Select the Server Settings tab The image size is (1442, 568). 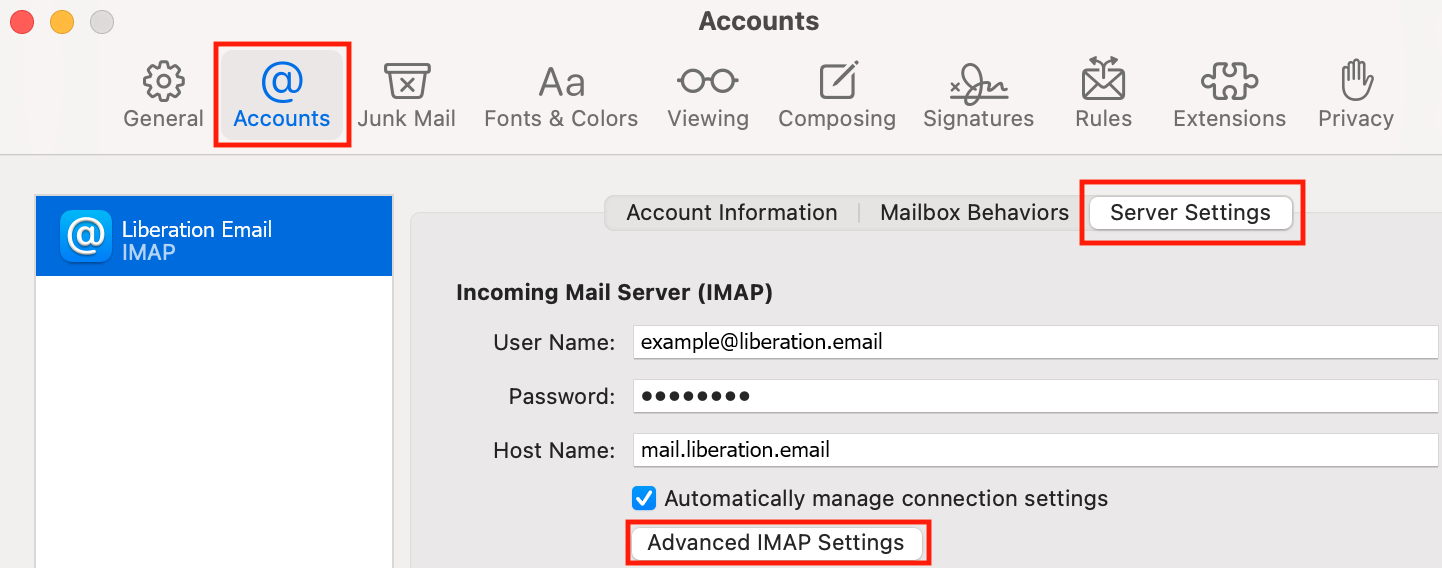coord(1190,213)
